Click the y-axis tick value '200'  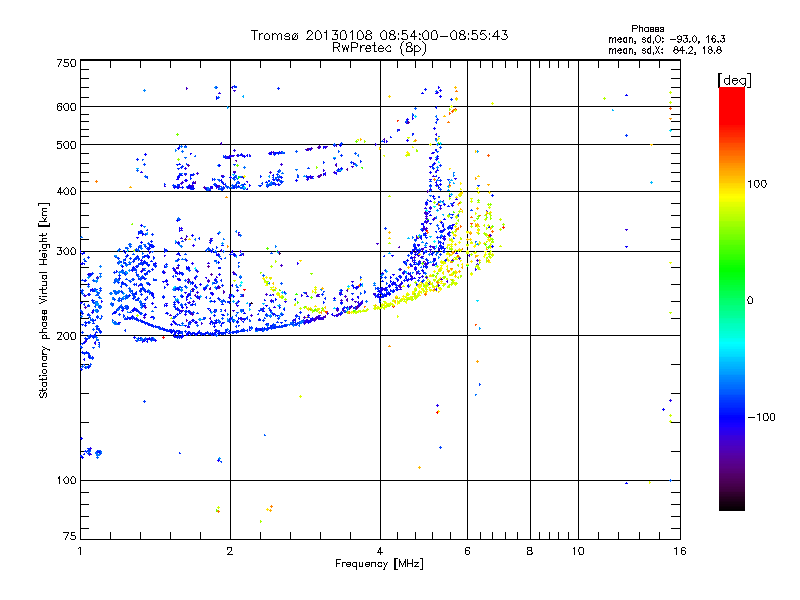(66, 336)
